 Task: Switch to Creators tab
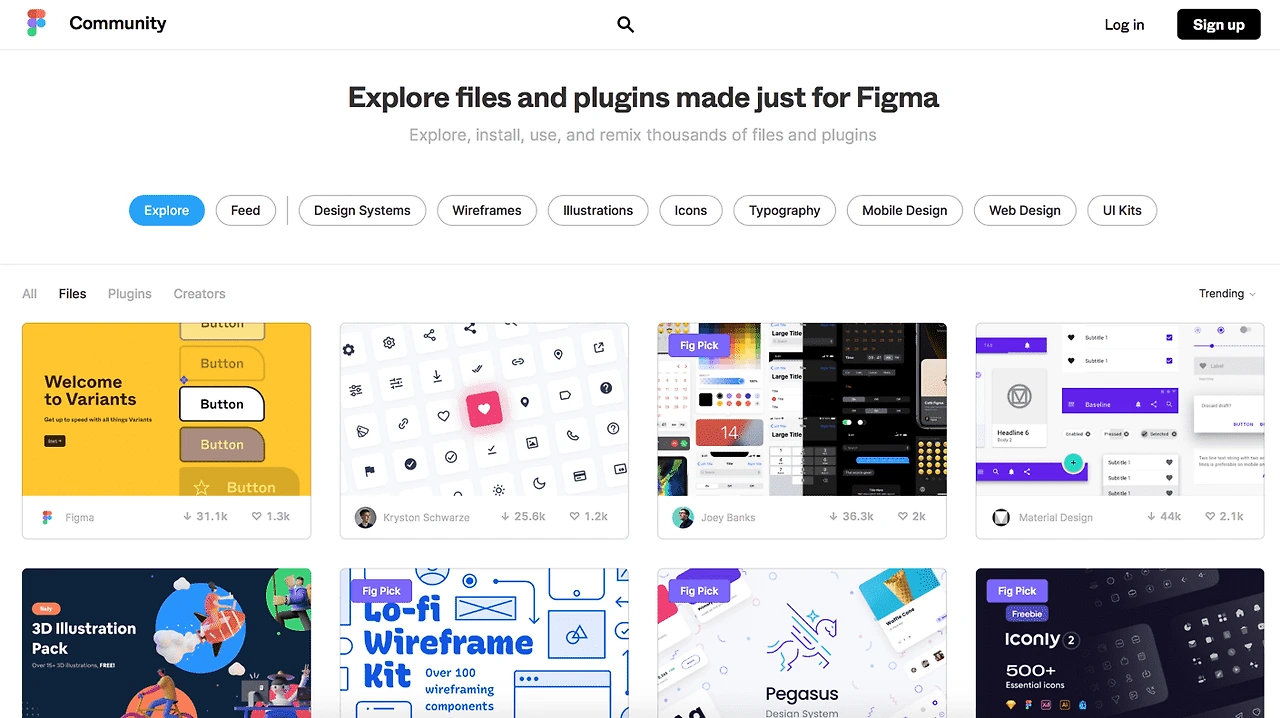pos(200,293)
